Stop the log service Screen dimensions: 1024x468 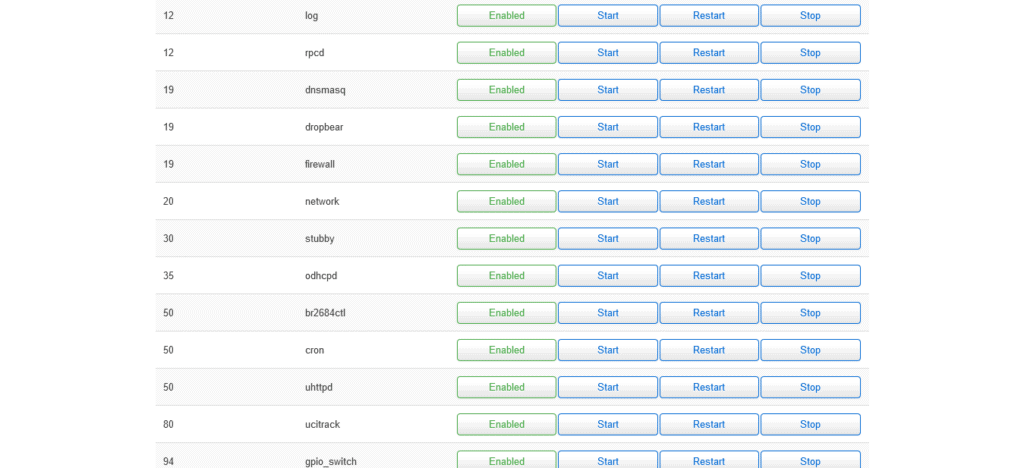pos(810,16)
